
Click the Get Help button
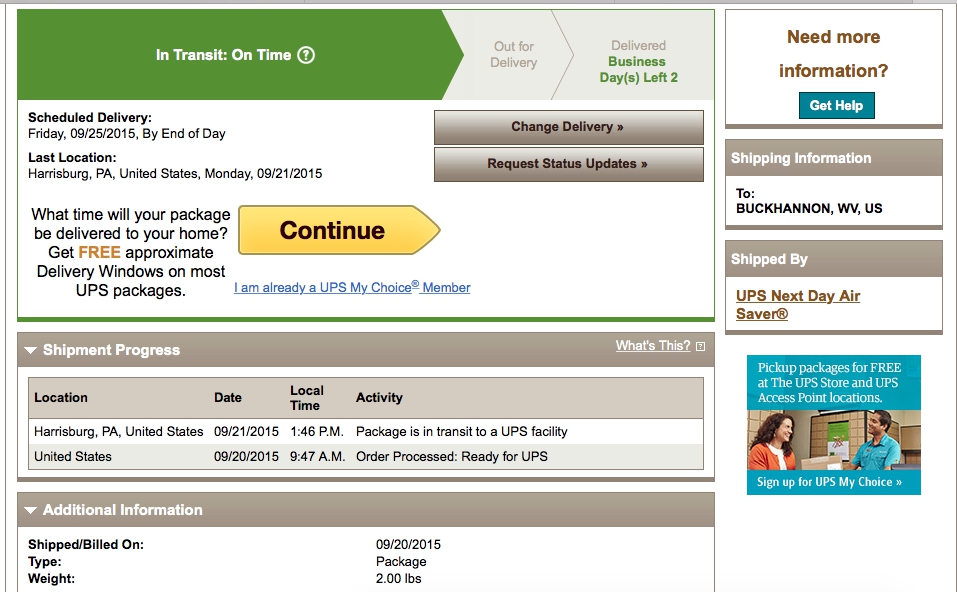click(x=836, y=106)
